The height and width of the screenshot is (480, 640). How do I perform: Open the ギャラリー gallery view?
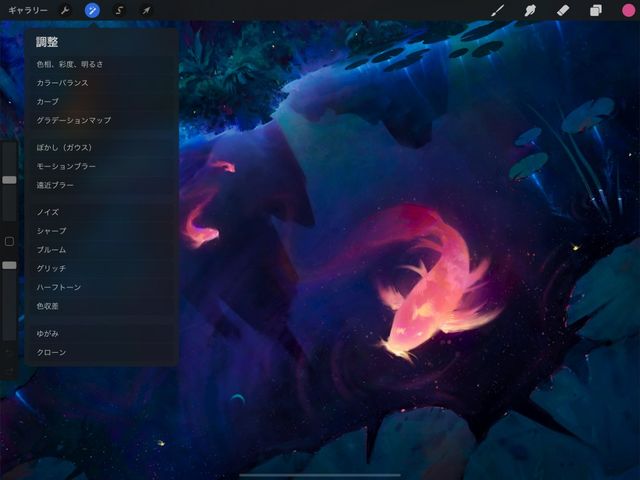28,10
